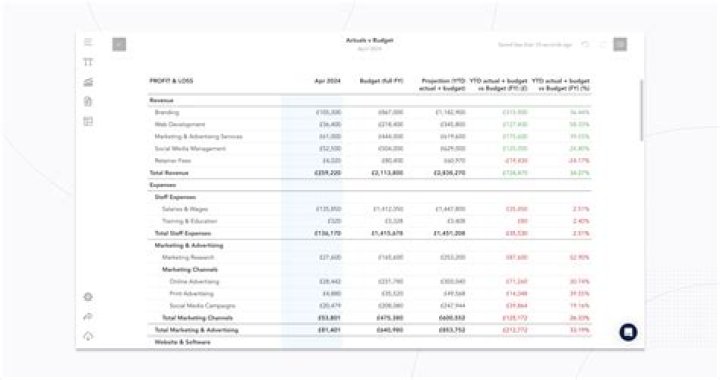Click the YTD vs Budget (%) column header
Image resolution: width=720 pixels, height=380 pixels.
(561, 84)
